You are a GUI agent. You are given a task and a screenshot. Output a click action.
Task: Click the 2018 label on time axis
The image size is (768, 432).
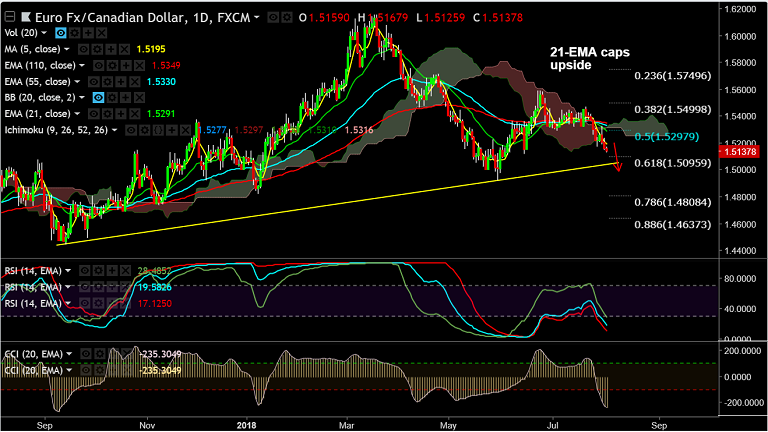(246, 425)
